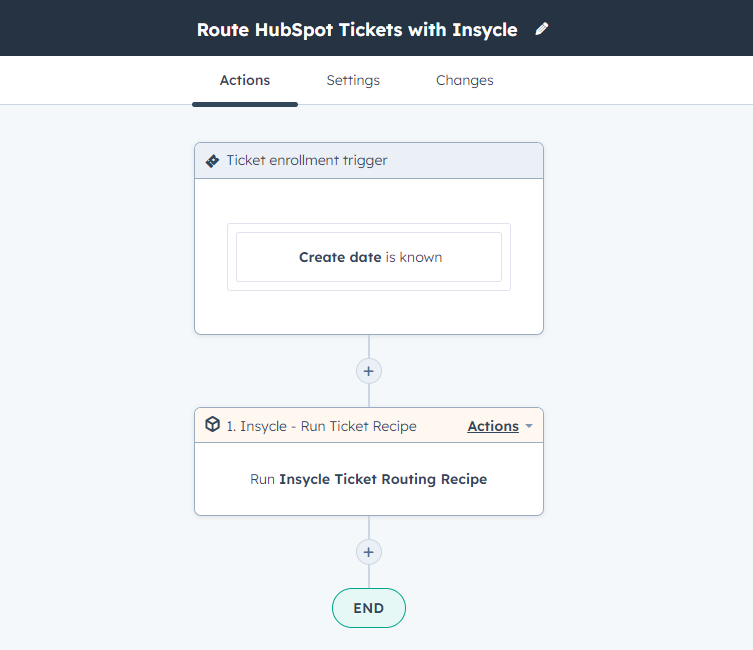The image size is (753, 650).
Task: Go to the Changes tab
Action: (465, 81)
